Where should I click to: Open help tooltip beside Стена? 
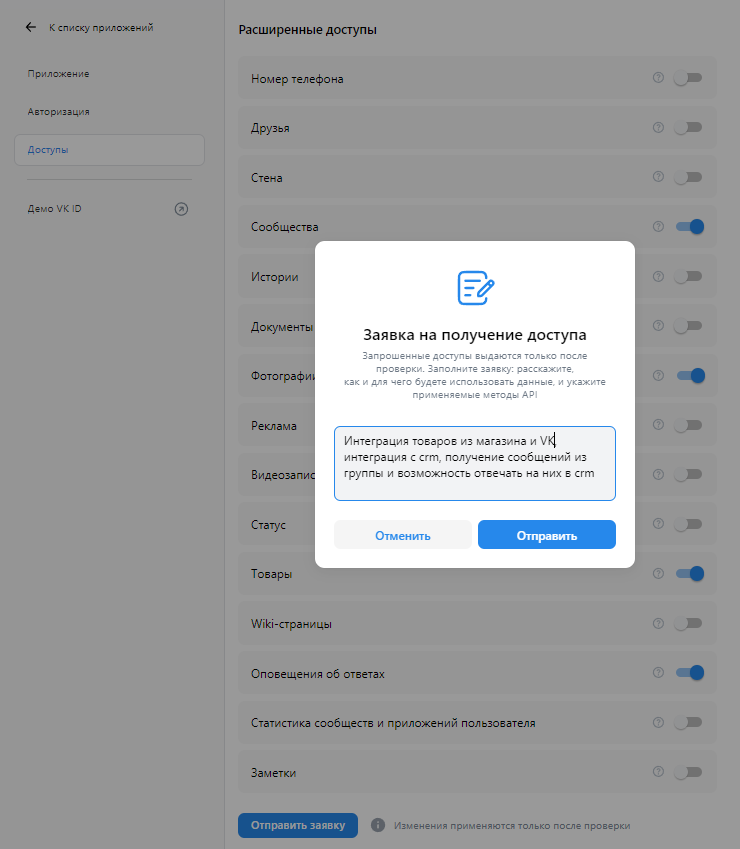click(x=658, y=177)
